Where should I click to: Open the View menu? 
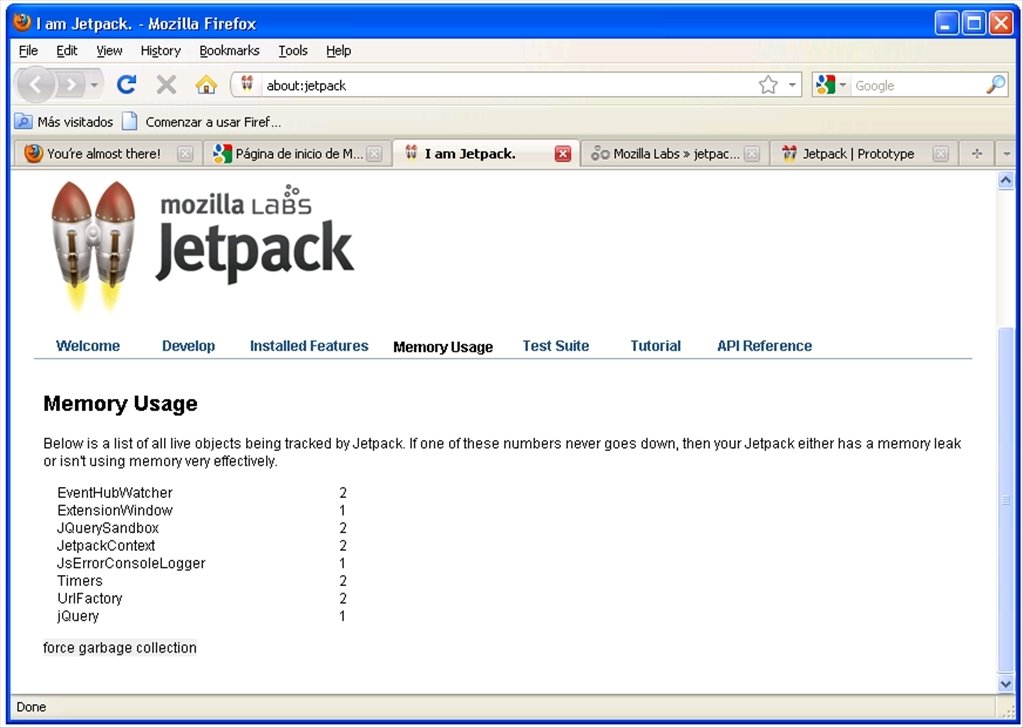pos(109,50)
